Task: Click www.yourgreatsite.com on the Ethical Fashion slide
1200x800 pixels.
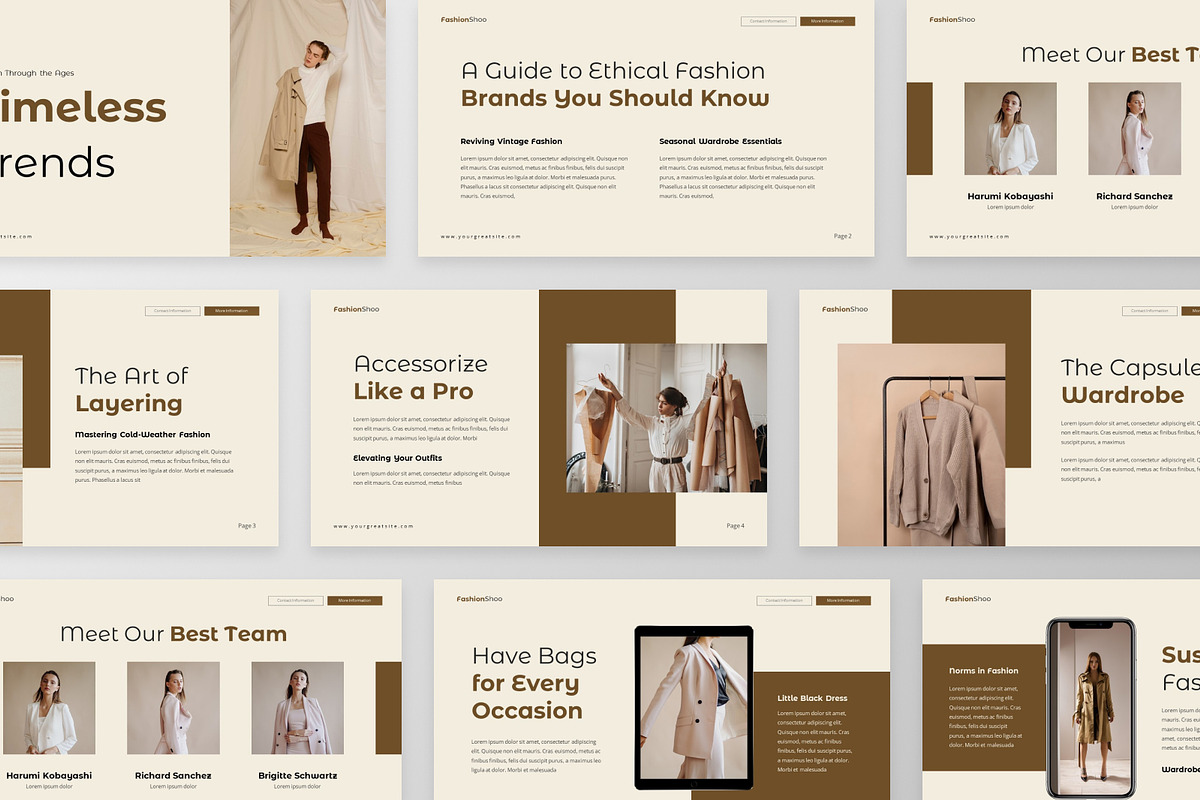Action: (x=481, y=237)
